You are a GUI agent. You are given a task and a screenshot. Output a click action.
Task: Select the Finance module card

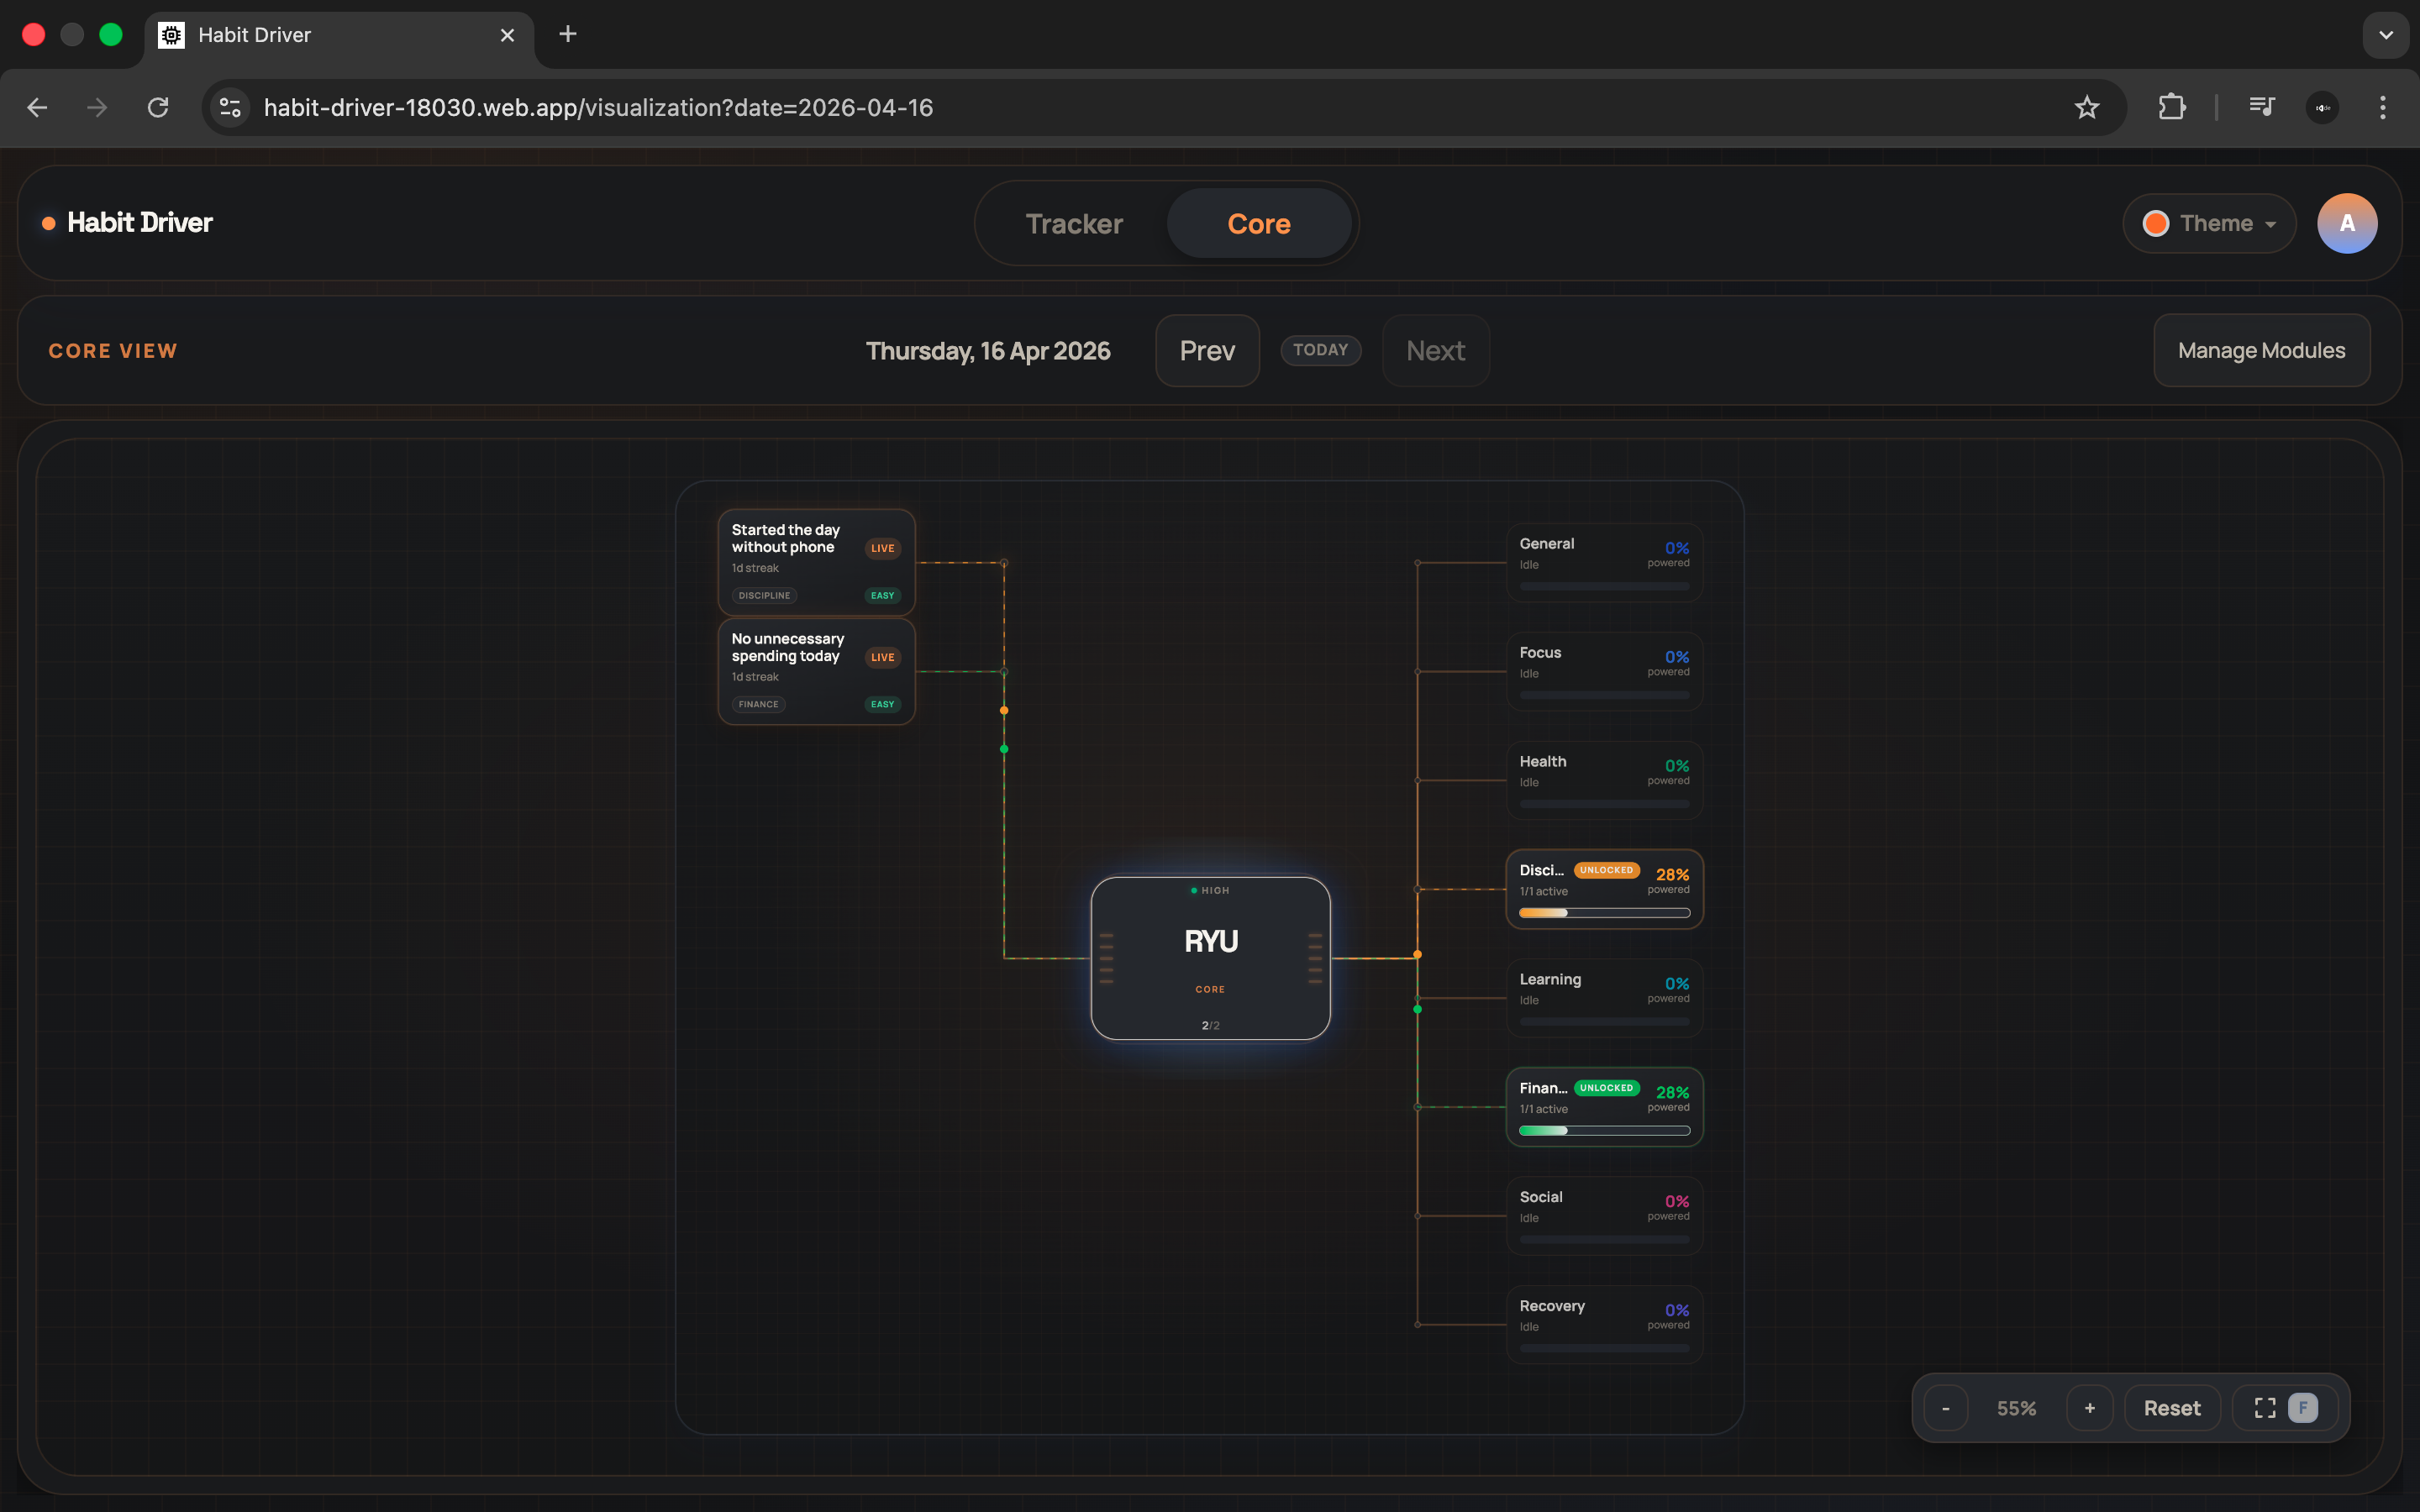coord(1604,1107)
